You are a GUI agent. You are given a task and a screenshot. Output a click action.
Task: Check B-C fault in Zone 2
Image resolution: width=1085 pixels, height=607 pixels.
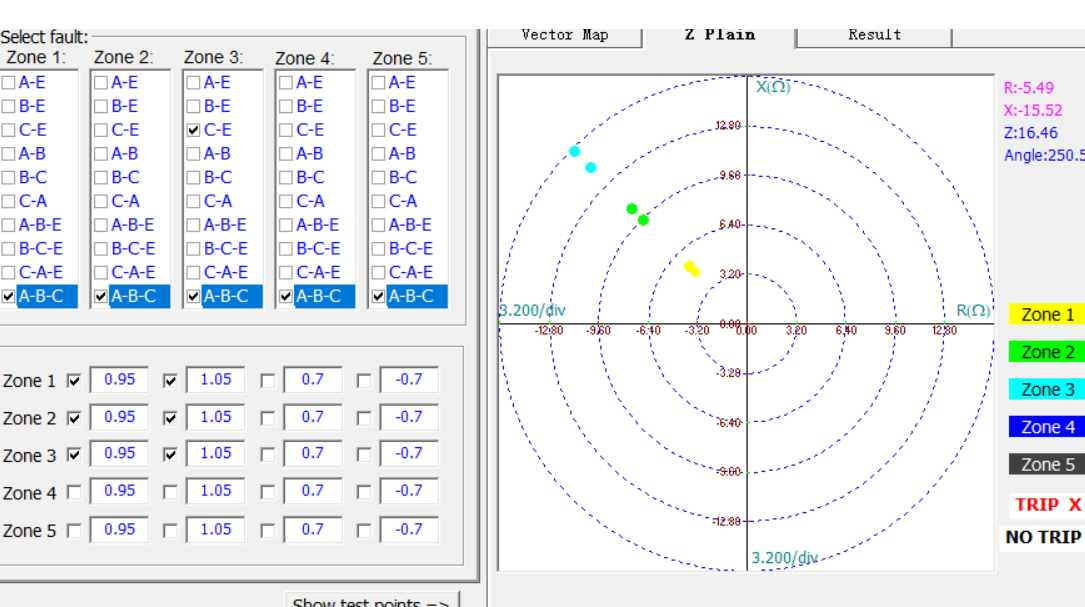(x=100, y=178)
